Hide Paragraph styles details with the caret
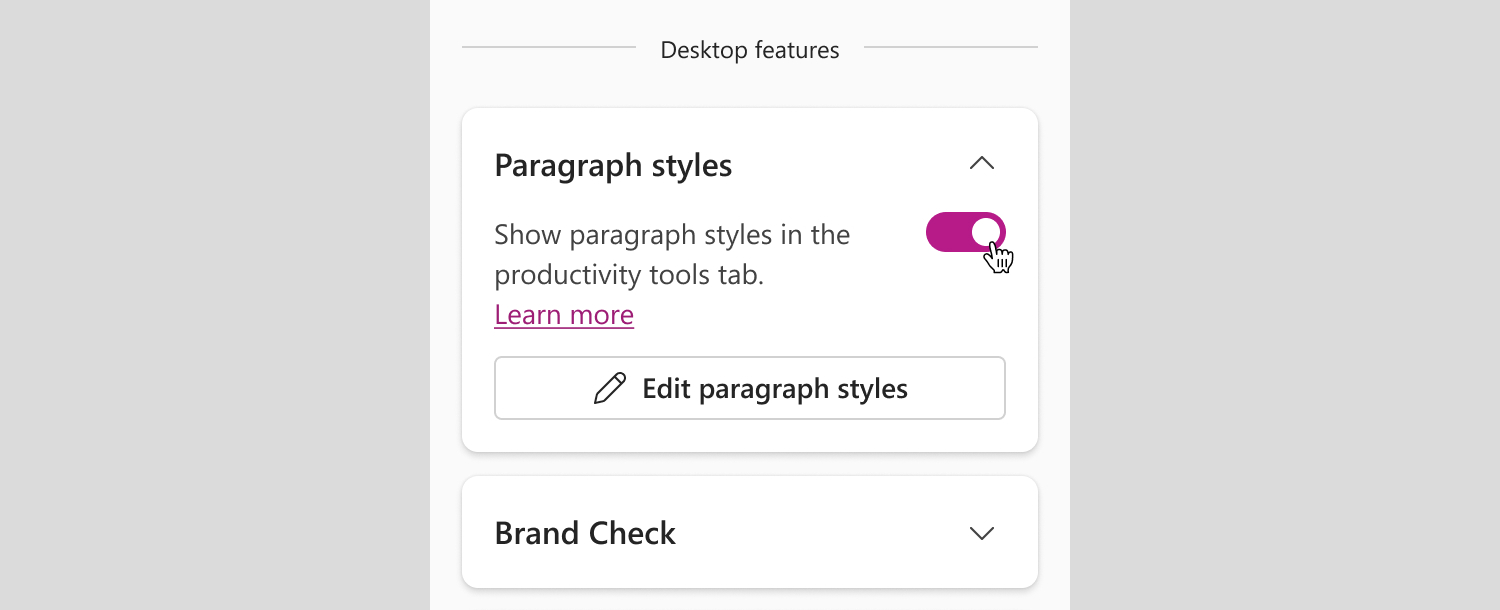Image resolution: width=1500 pixels, height=610 pixels. [x=982, y=163]
